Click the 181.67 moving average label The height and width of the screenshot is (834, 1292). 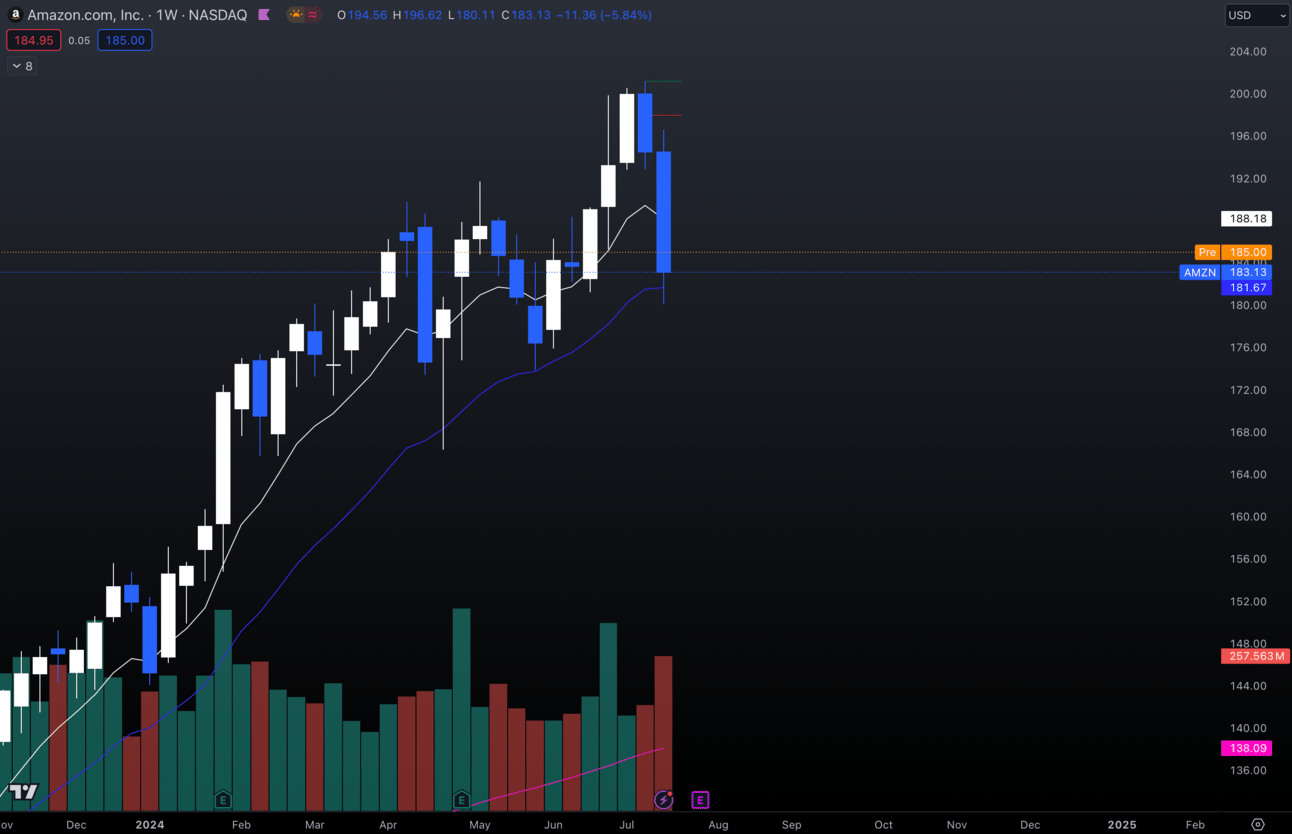(x=1246, y=287)
